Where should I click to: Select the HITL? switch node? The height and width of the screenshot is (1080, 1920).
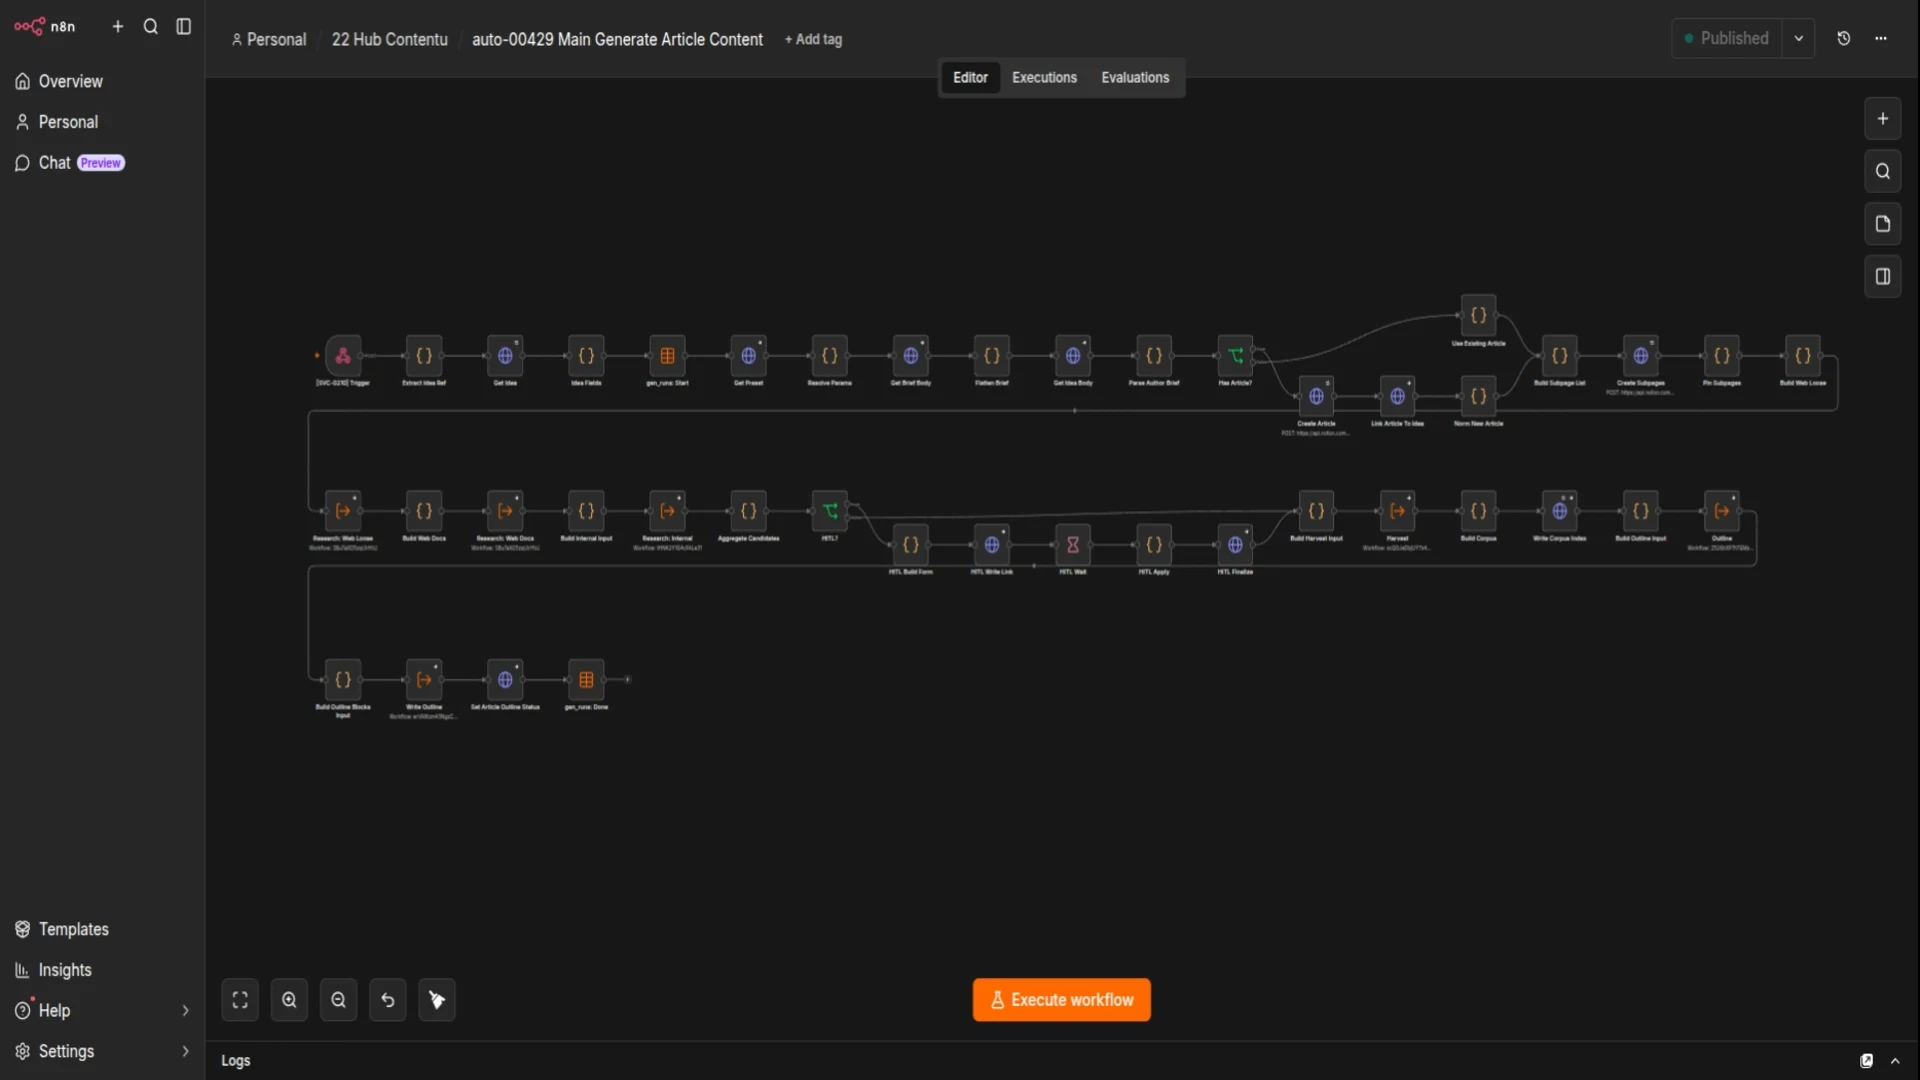click(x=829, y=511)
